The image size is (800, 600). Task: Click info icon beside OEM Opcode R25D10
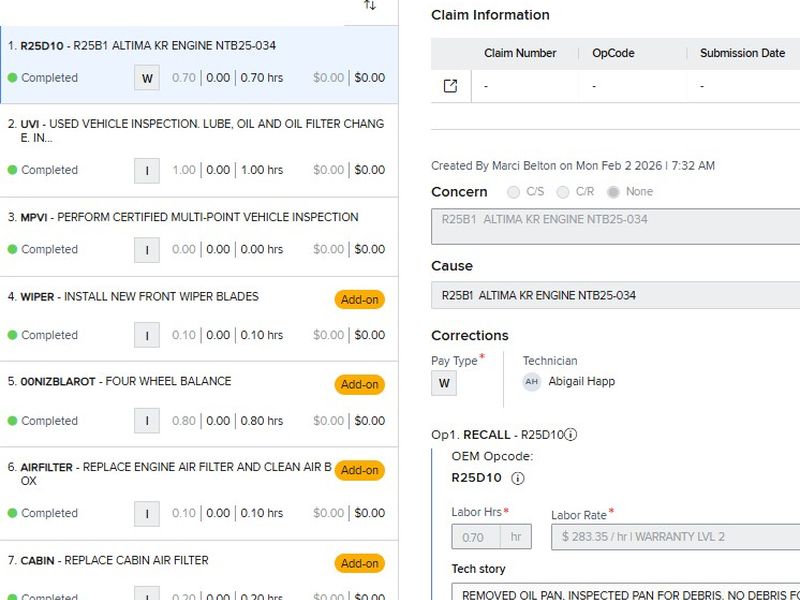[x=518, y=478]
